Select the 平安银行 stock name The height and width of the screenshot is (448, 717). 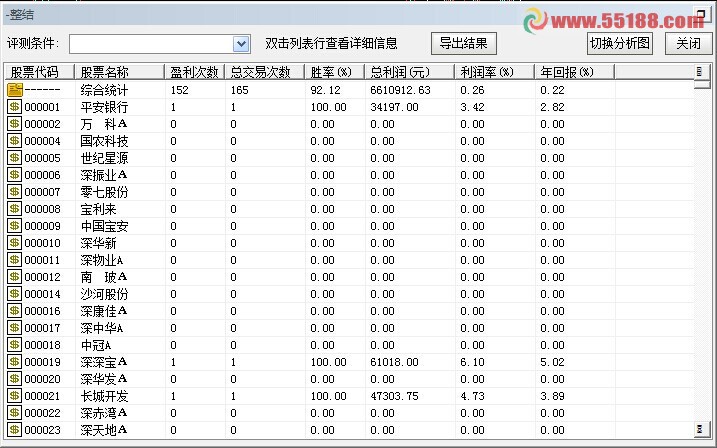pos(104,107)
